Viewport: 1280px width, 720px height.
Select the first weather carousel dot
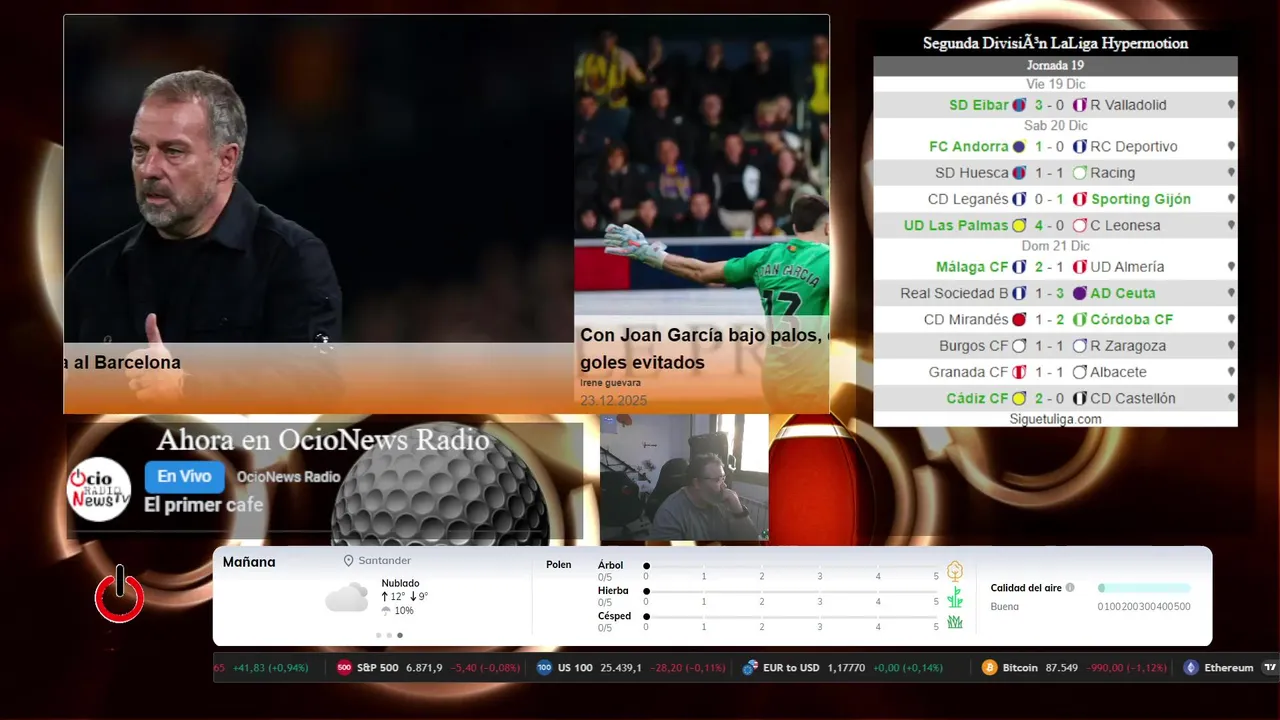[378, 635]
